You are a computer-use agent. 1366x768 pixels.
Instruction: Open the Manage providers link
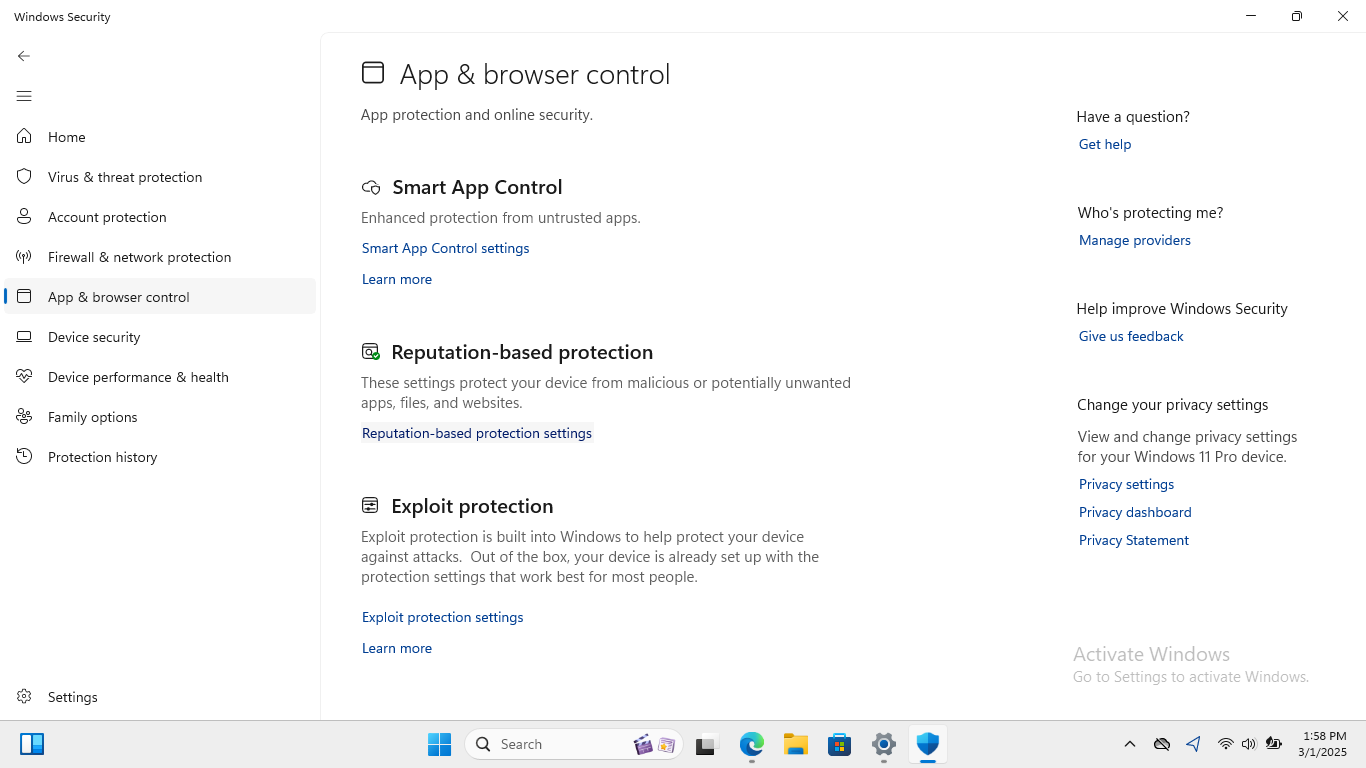coord(1134,240)
